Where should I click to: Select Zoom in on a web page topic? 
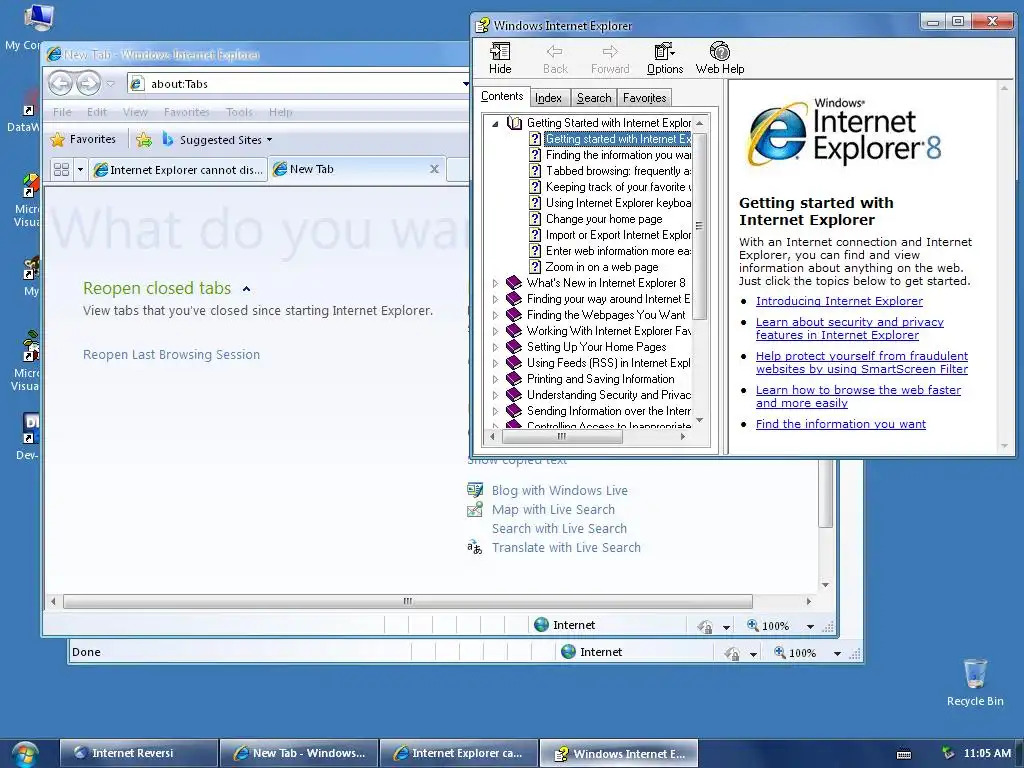601,267
